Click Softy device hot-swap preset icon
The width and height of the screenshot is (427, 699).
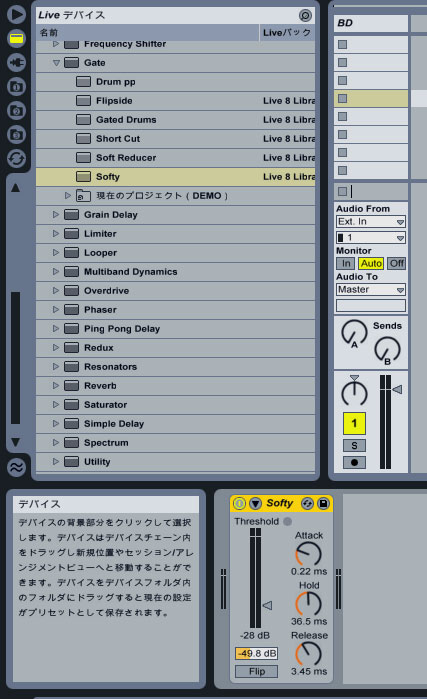[307, 504]
